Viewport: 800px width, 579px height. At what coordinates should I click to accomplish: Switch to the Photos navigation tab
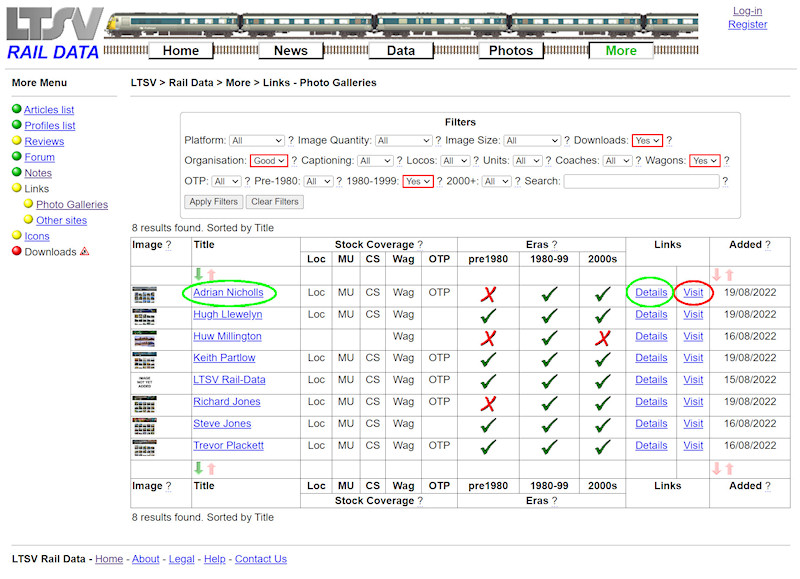pyautogui.click(x=511, y=51)
